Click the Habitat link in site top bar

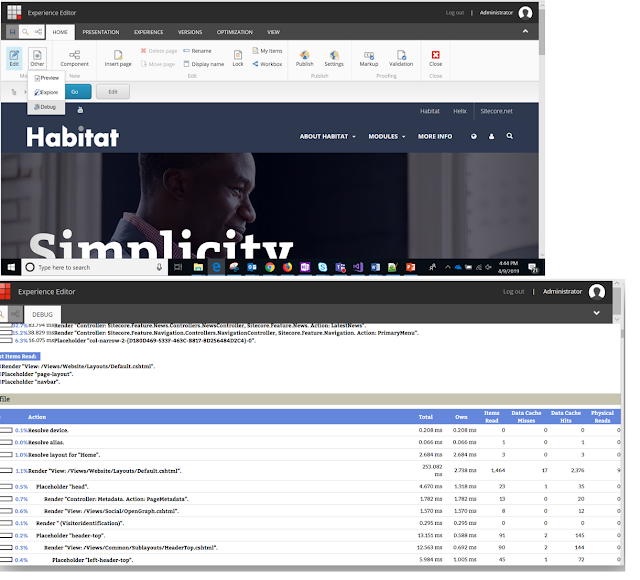coord(430,111)
